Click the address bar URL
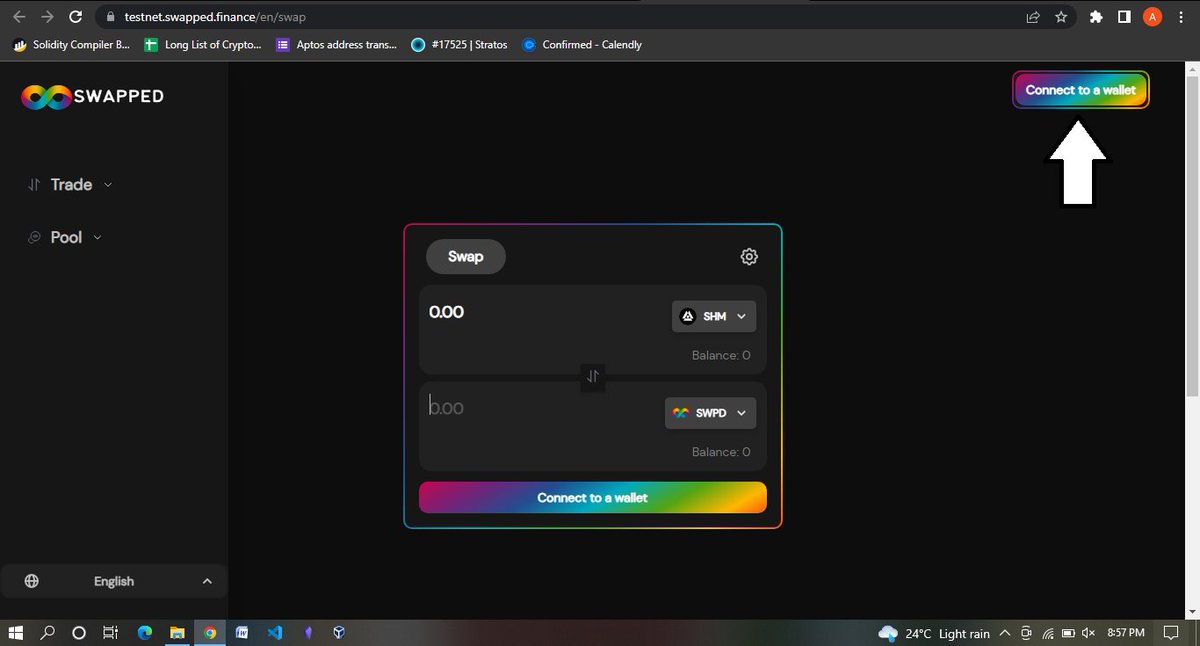 point(215,17)
